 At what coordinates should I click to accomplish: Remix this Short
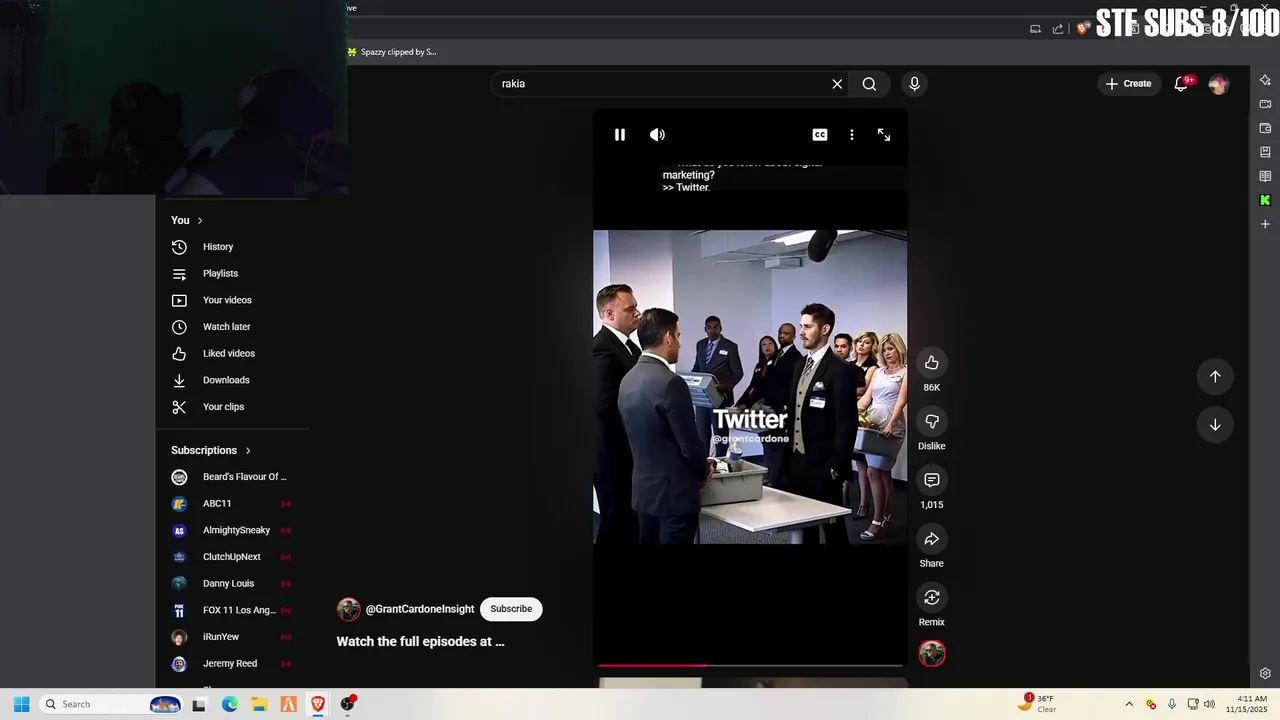[x=932, y=598]
